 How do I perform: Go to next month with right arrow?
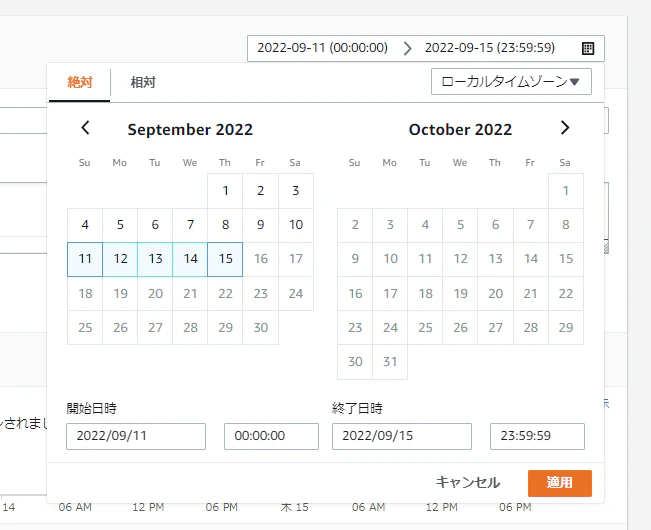[565, 127]
